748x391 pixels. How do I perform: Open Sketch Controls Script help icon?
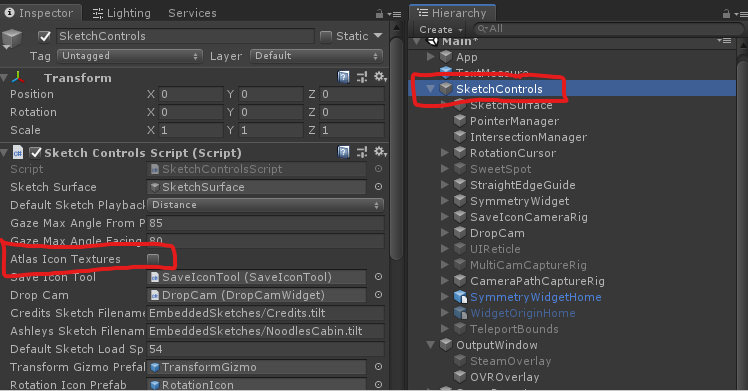point(343,152)
